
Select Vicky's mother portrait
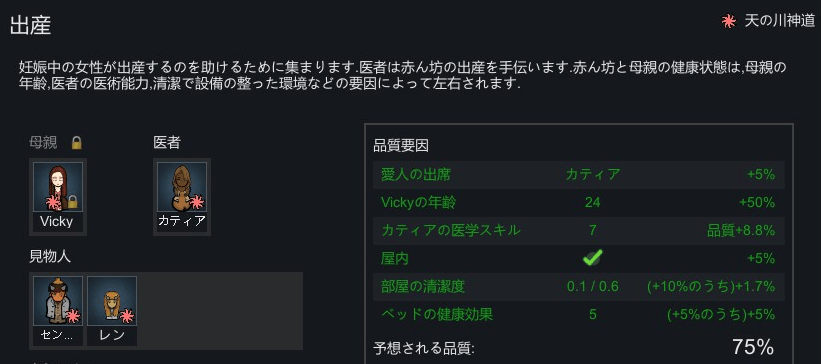pos(58,196)
